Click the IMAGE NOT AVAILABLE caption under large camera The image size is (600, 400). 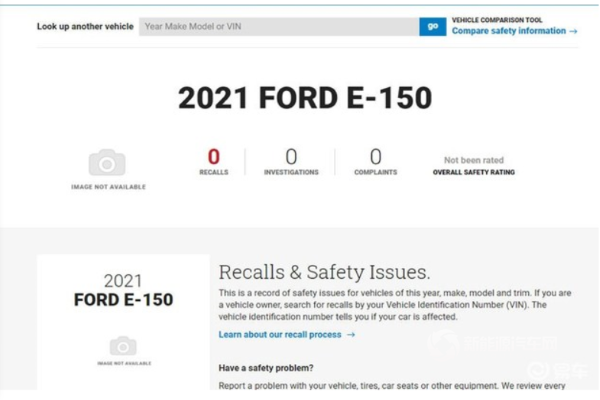pos(108,187)
